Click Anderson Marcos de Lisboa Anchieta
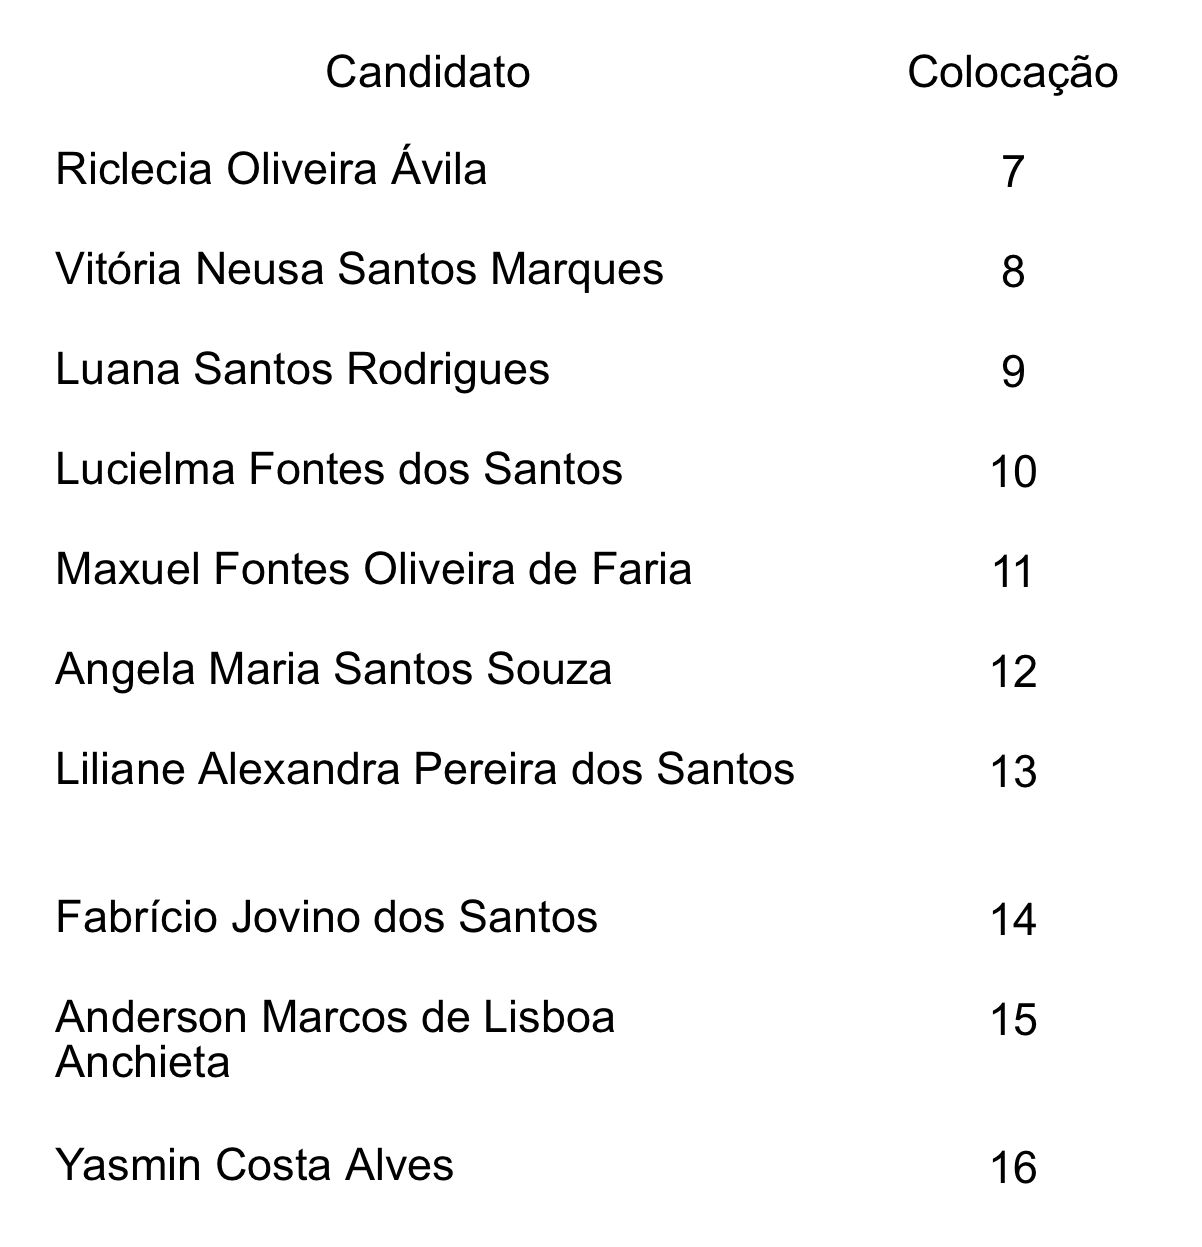1202x1247 pixels. coord(335,1039)
